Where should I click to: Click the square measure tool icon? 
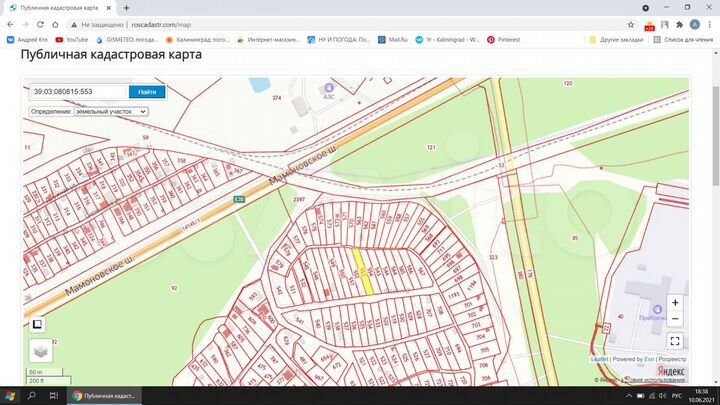(36, 324)
